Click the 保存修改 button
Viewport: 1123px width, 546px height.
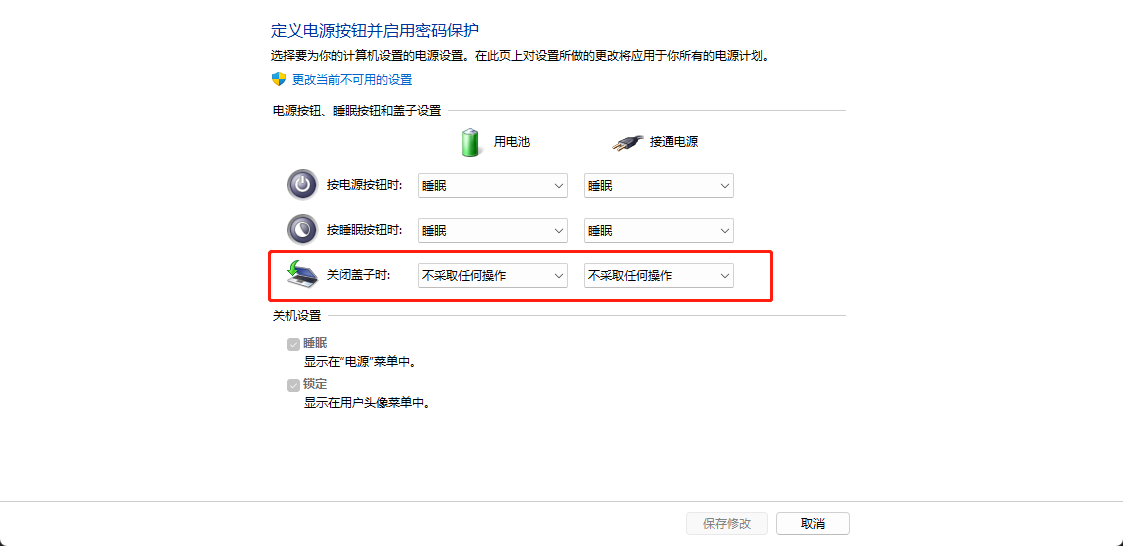(x=727, y=524)
